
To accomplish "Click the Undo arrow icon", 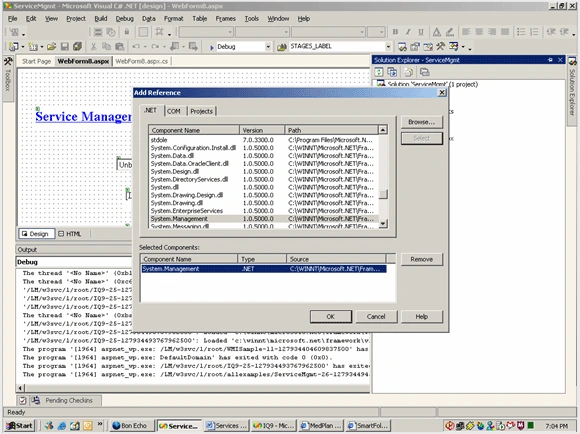I will pos(136,47).
